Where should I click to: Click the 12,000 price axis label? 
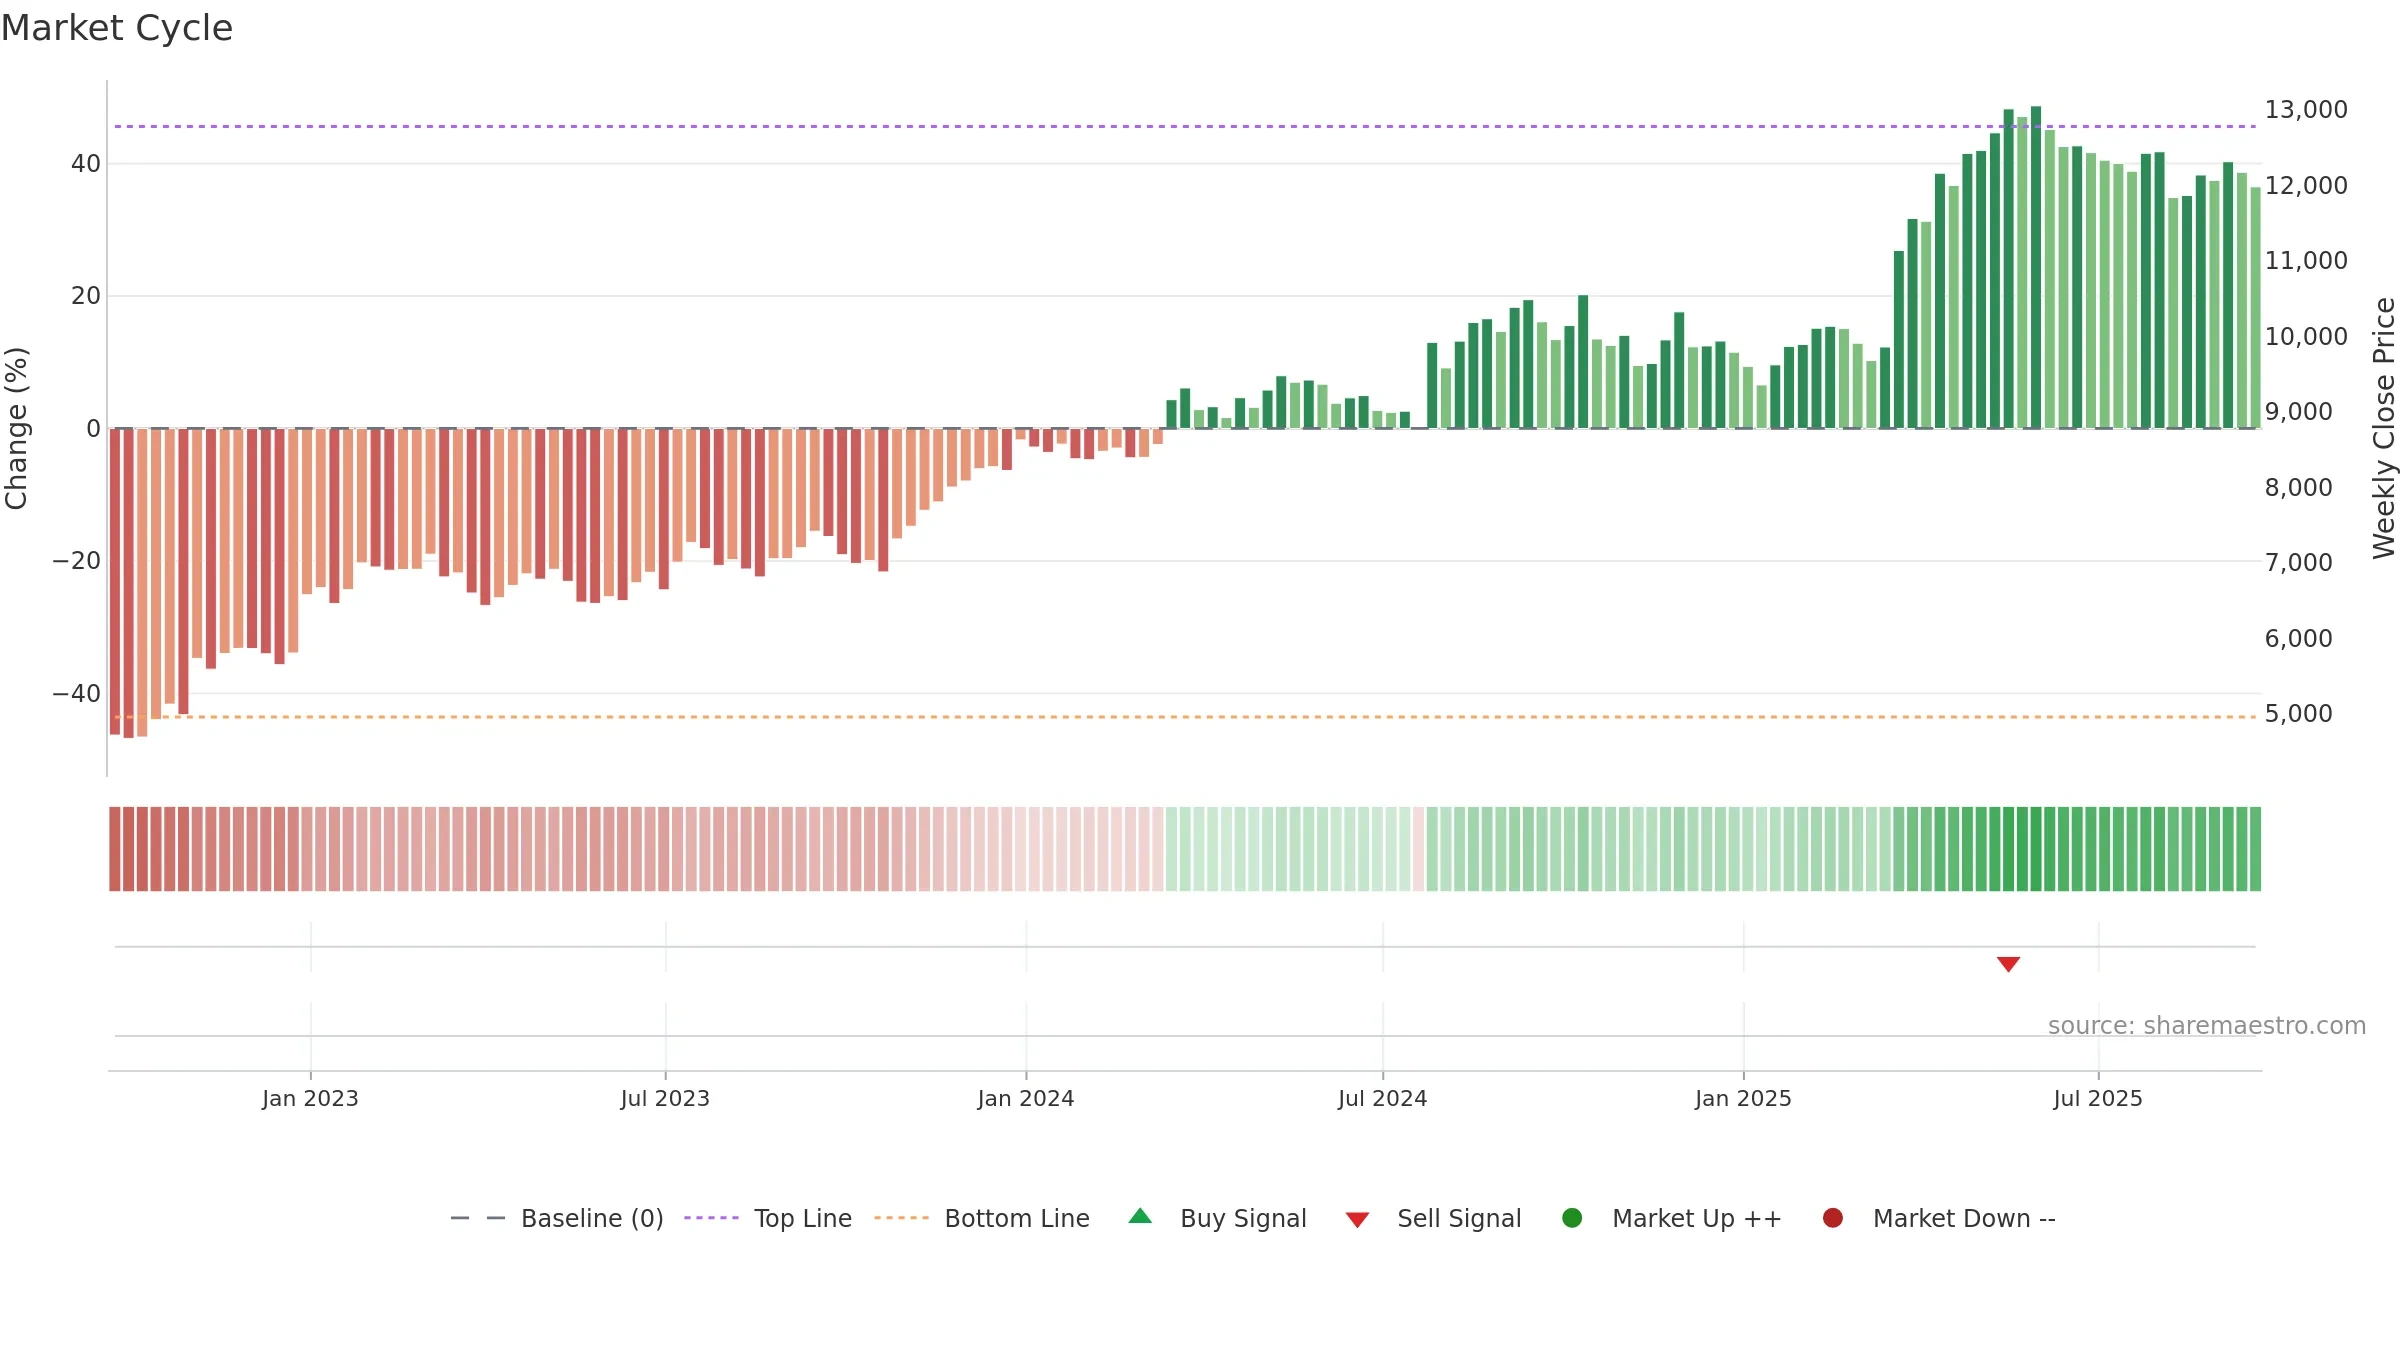tap(2306, 186)
